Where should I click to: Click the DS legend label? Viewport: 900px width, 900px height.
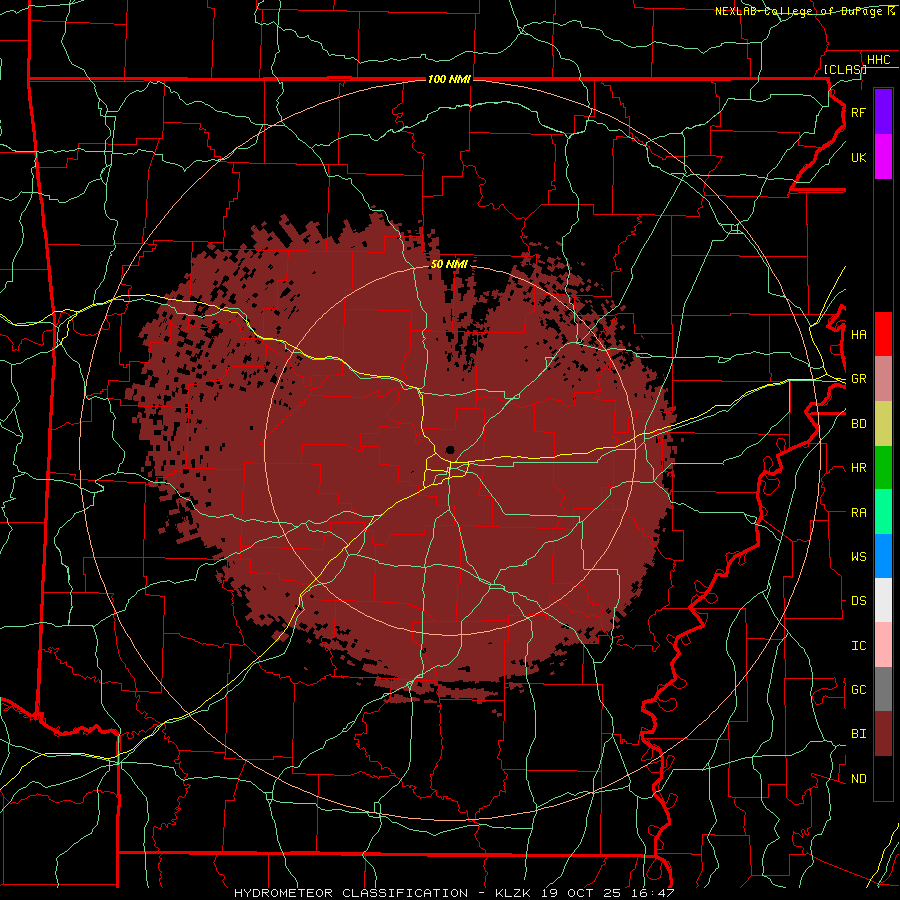[858, 600]
